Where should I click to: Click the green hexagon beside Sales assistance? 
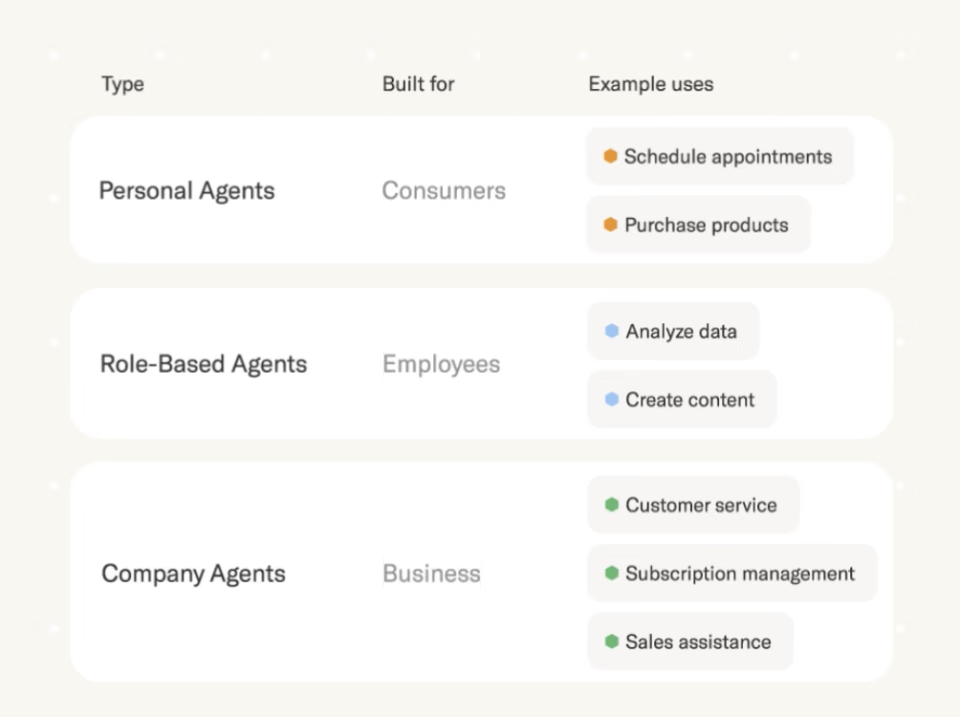(611, 641)
